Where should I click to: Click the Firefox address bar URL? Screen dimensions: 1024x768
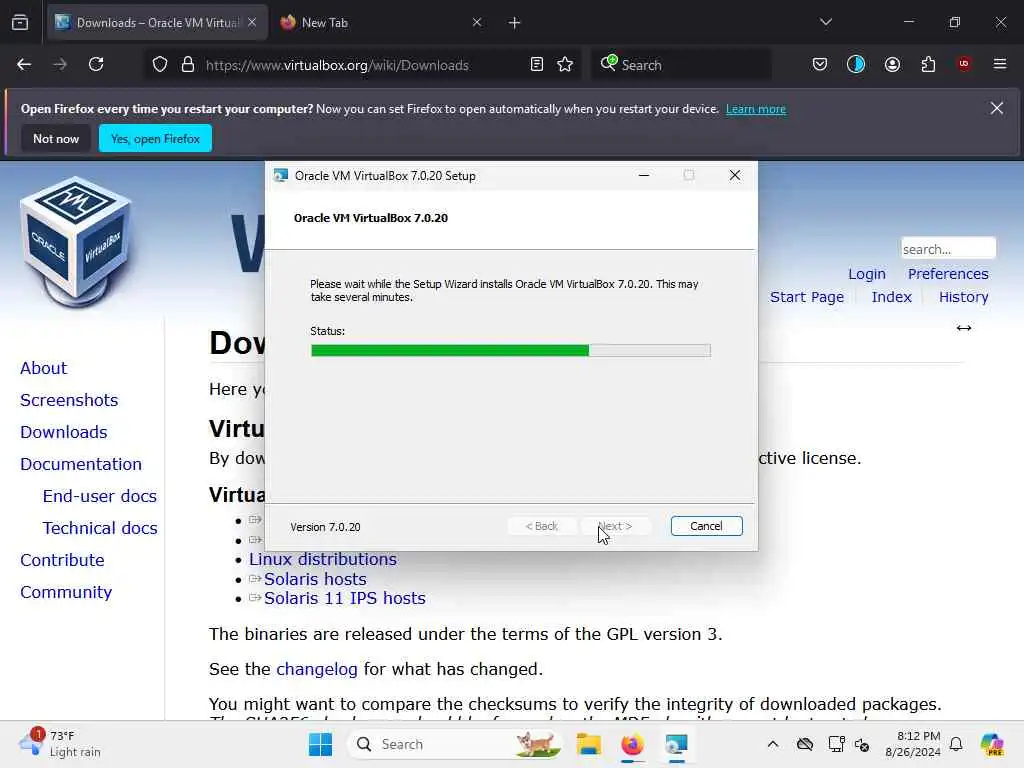337,65
